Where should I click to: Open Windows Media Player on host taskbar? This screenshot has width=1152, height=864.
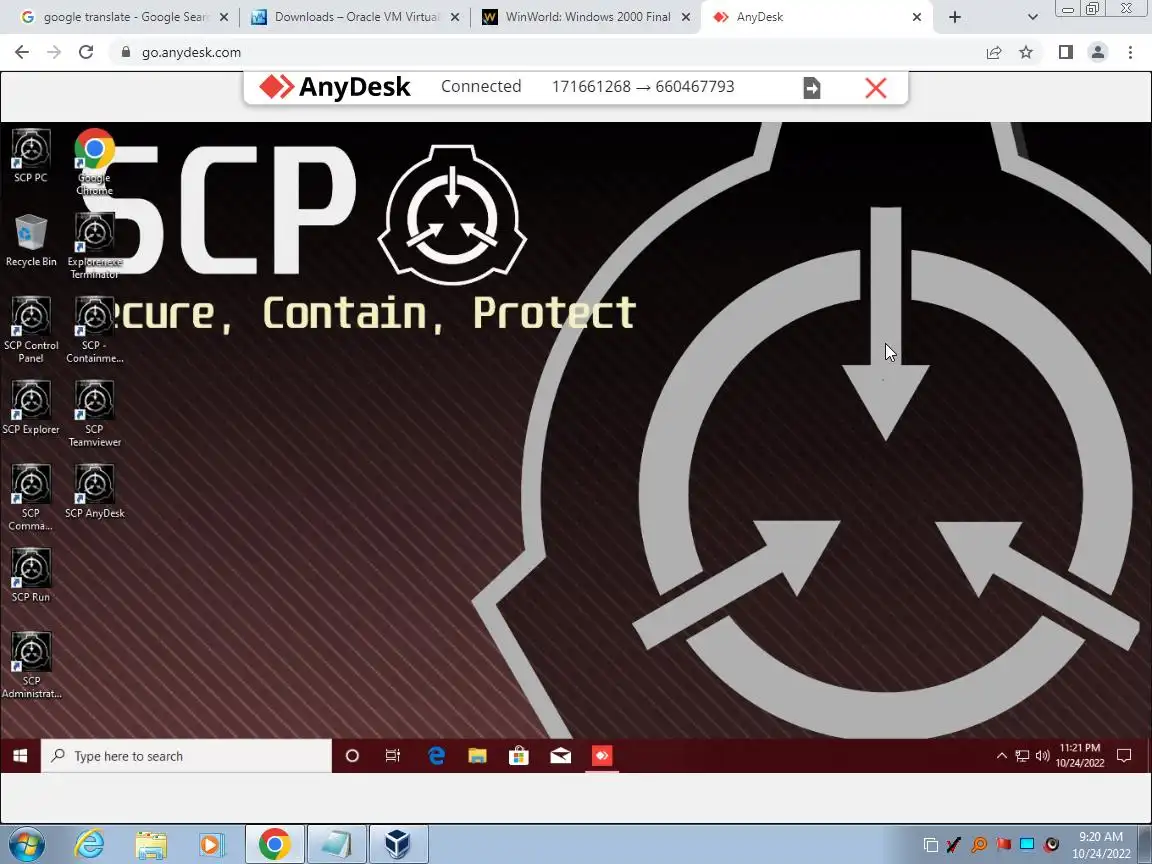(212, 845)
